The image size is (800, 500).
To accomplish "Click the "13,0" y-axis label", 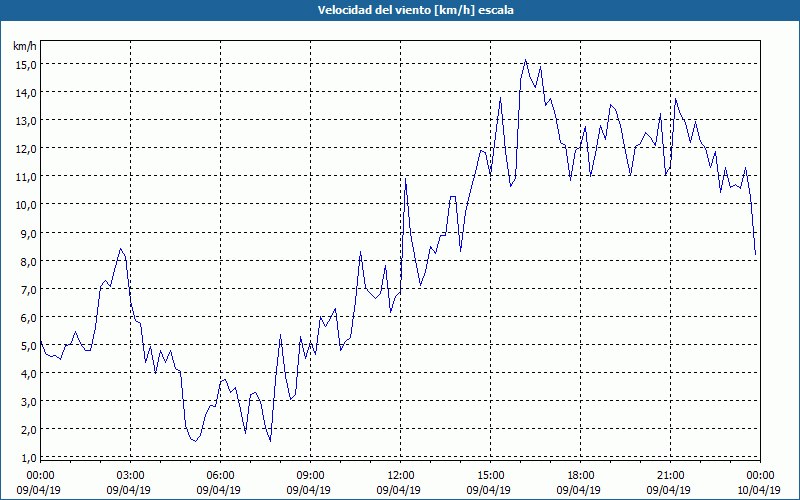I will [x=27, y=121].
